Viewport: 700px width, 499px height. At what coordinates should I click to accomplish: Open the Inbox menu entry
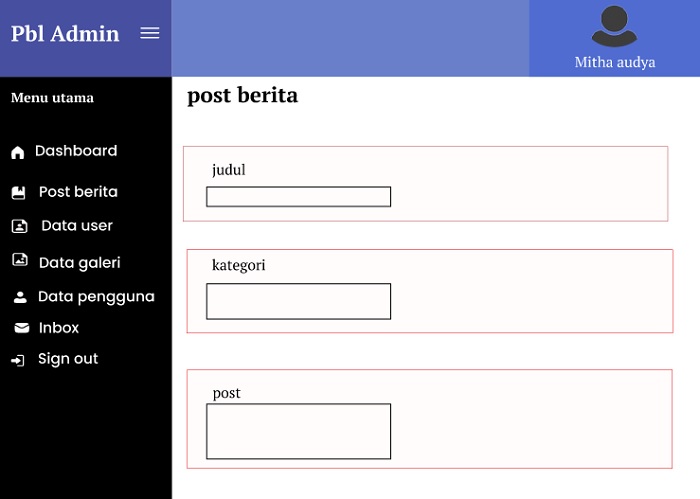(x=59, y=328)
